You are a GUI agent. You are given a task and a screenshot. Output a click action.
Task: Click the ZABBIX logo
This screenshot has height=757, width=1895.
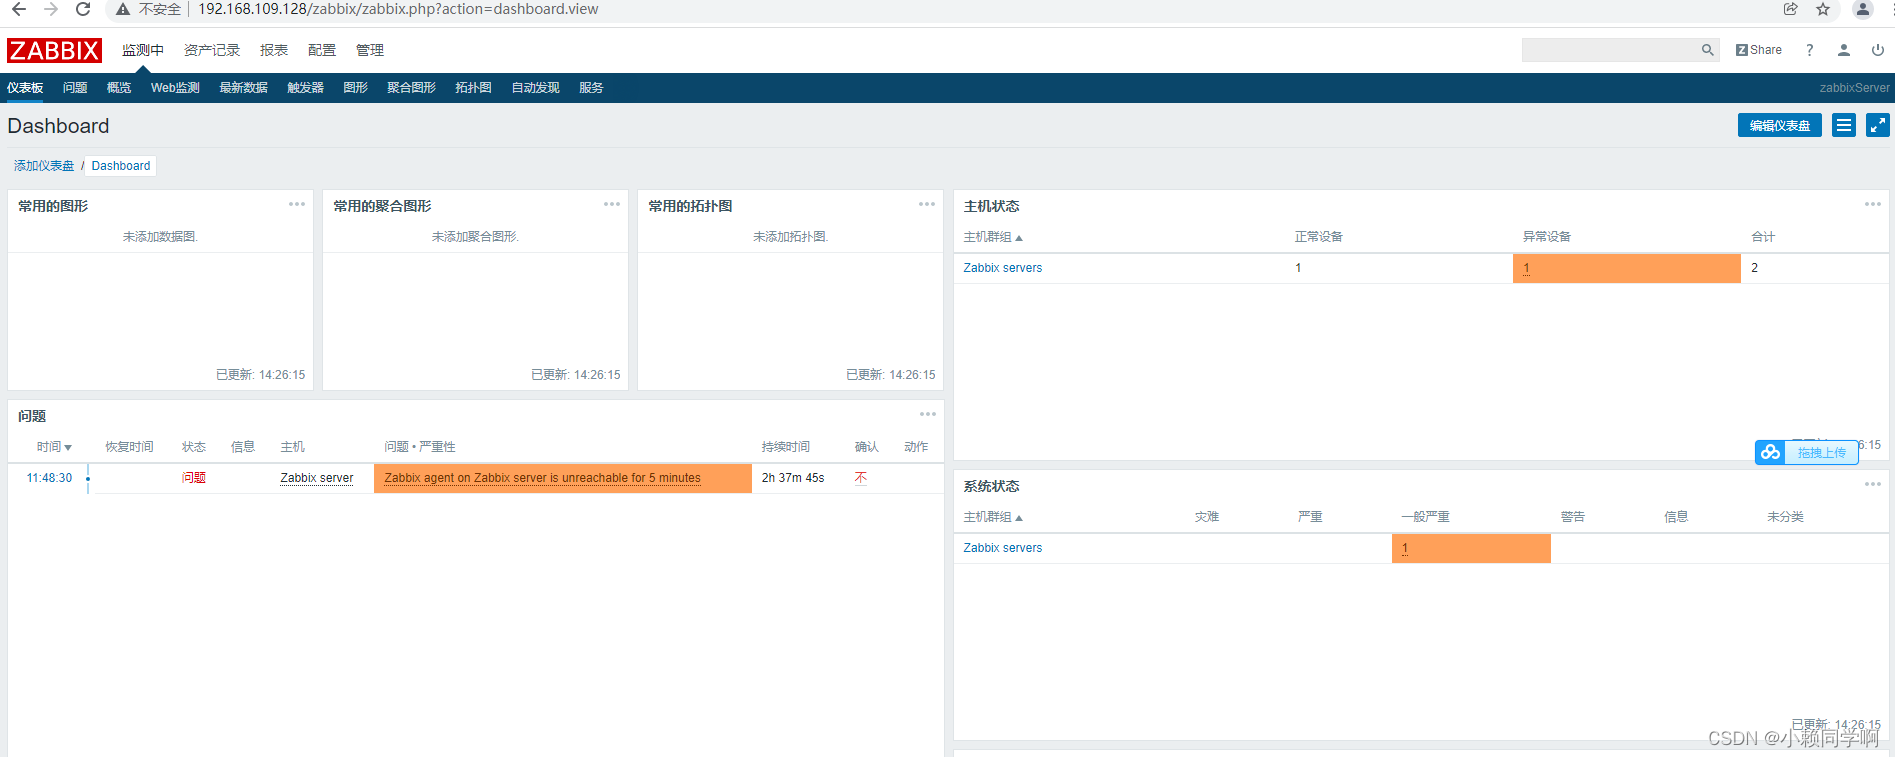(54, 50)
